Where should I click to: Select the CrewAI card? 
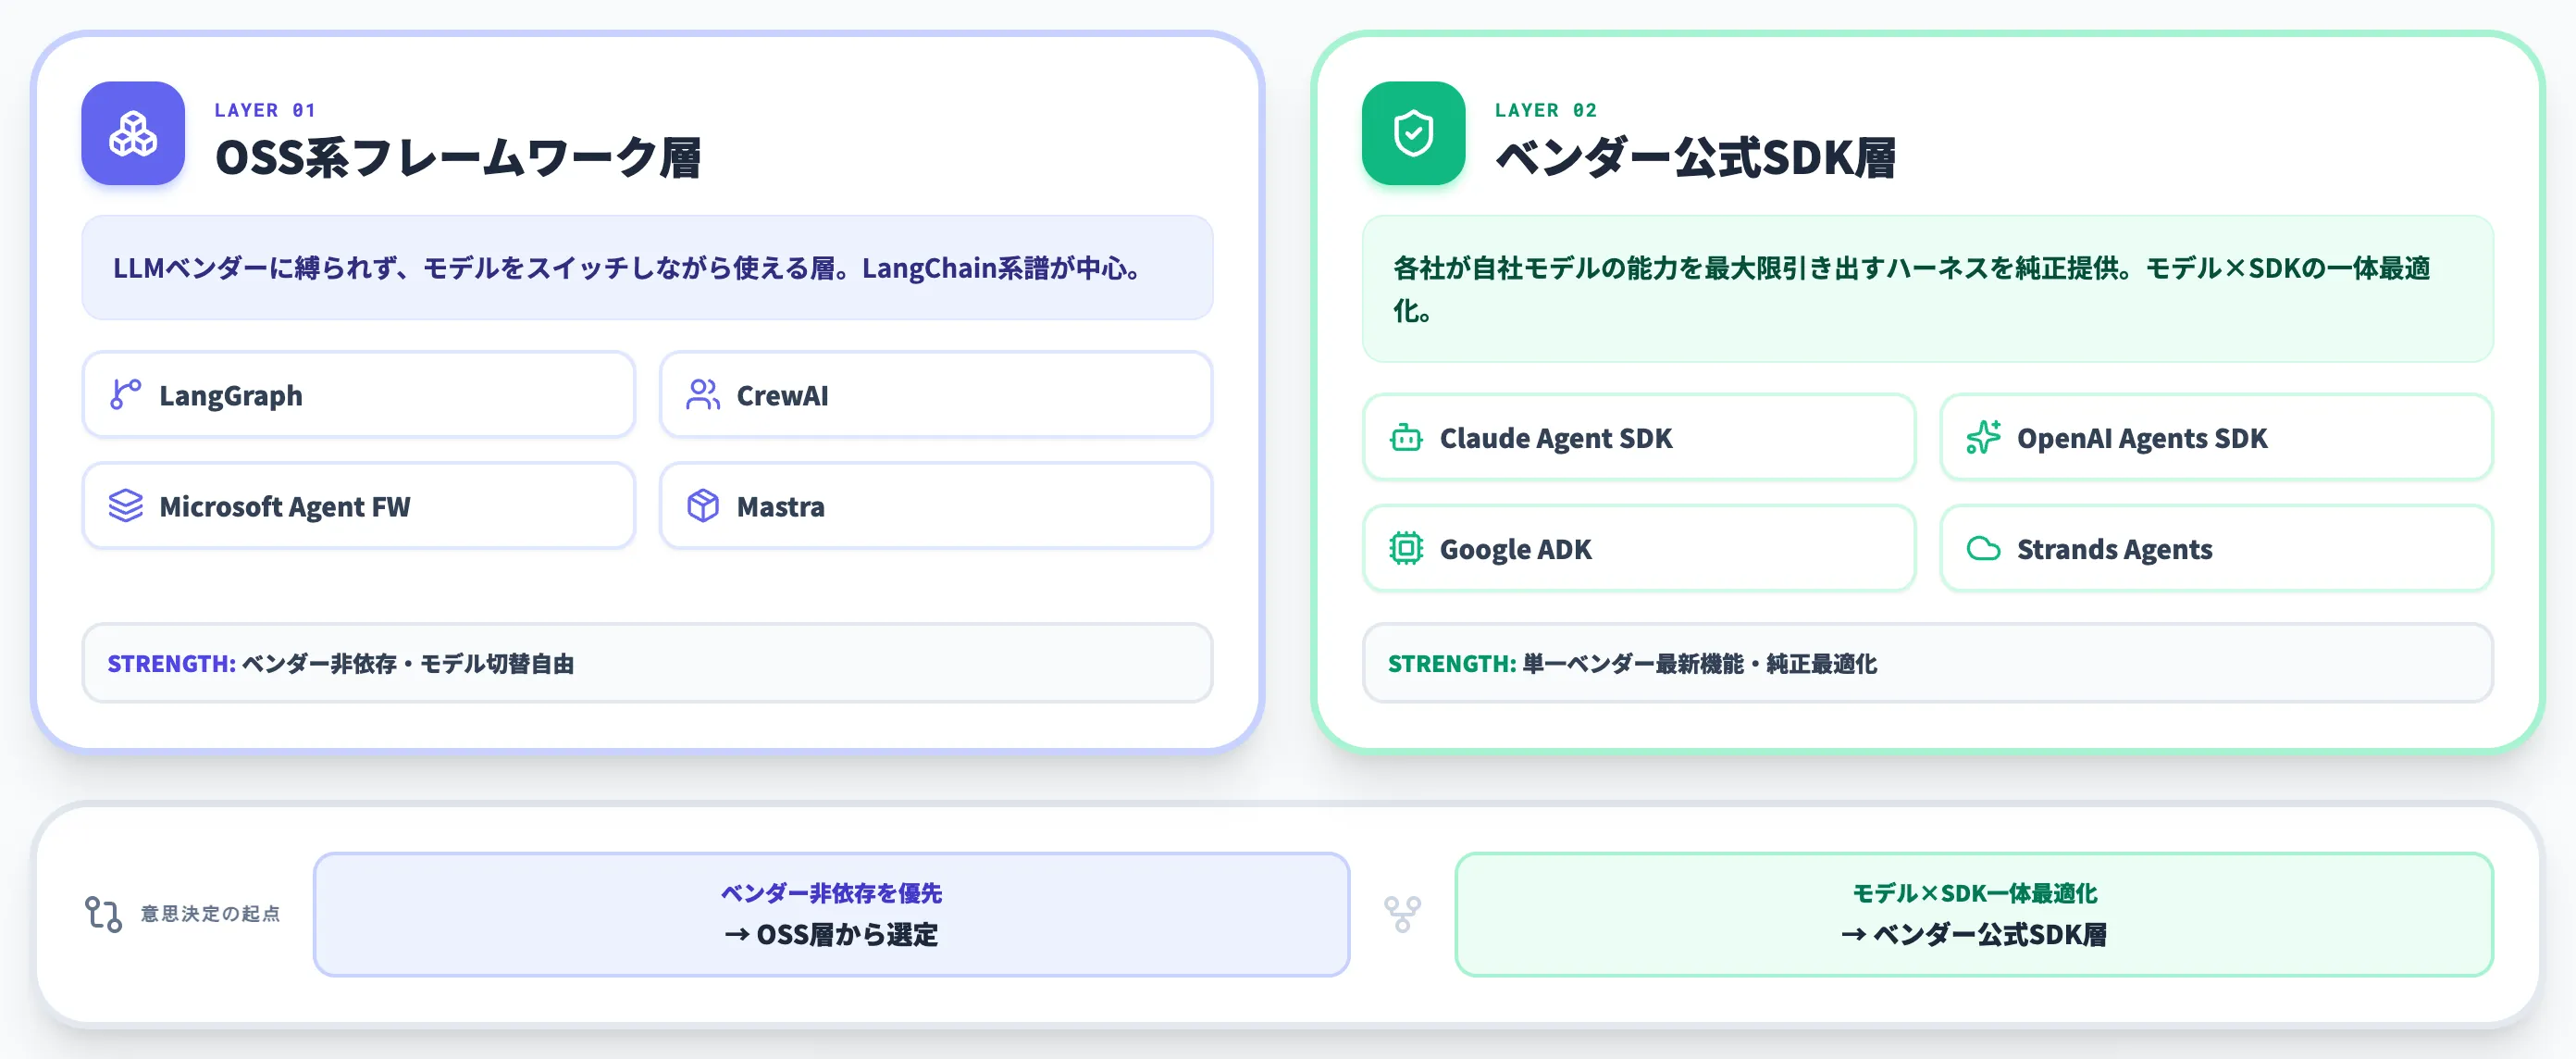[x=936, y=394]
